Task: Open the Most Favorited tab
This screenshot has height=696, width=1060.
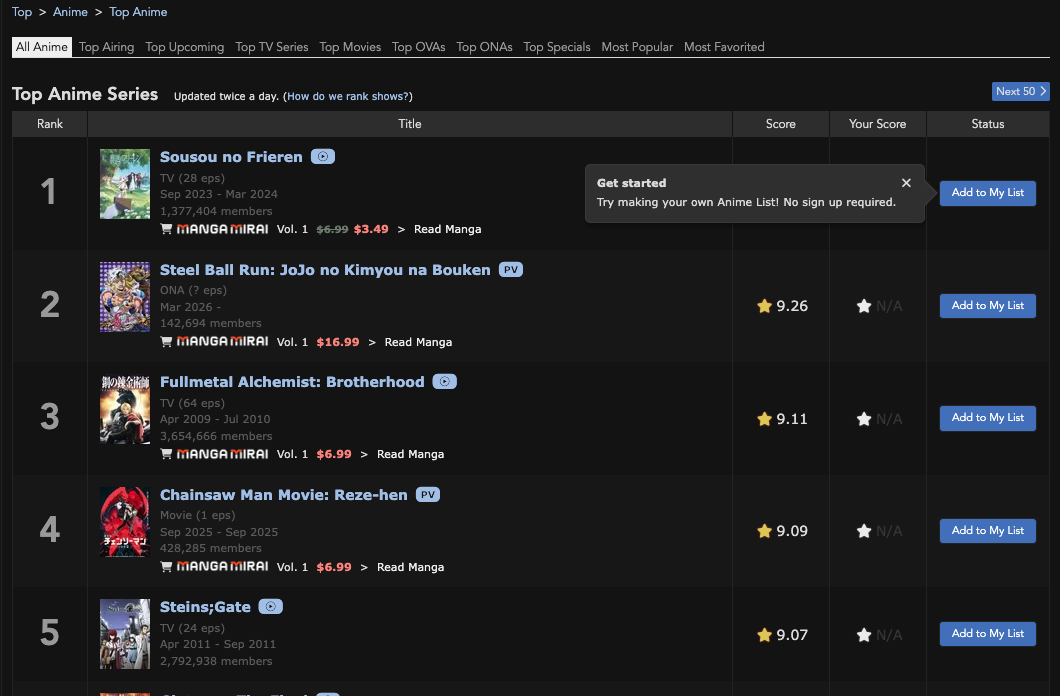Action: point(724,47)
